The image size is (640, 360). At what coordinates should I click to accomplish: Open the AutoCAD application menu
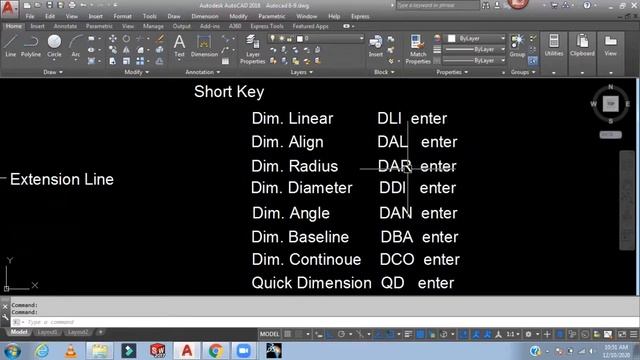click(9, 8)
